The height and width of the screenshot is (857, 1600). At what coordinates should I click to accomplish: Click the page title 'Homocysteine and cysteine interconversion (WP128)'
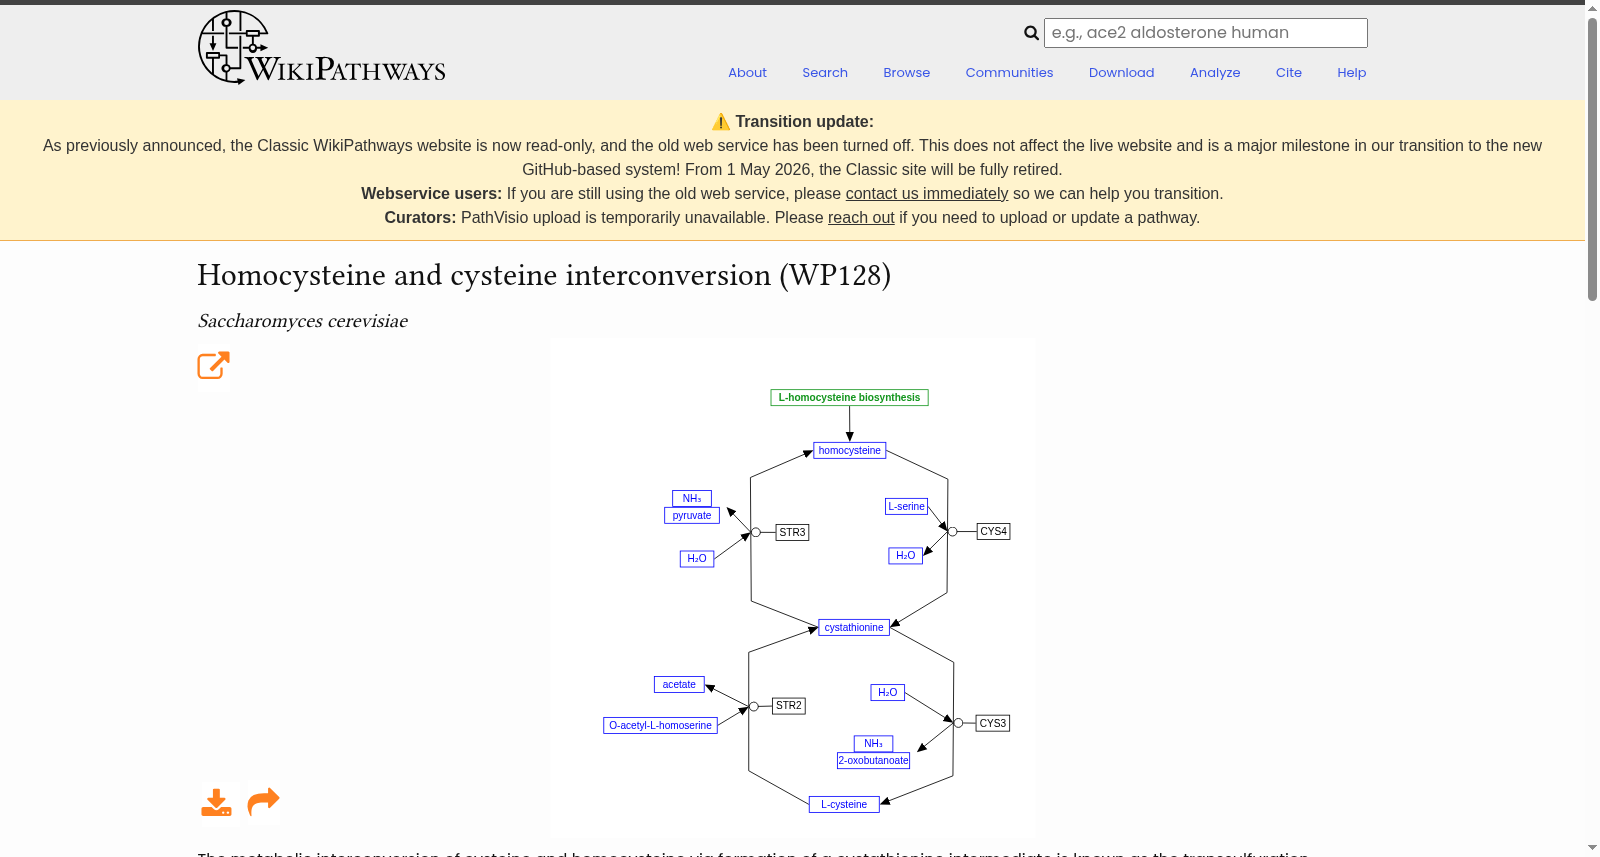(x=544, y=275)
